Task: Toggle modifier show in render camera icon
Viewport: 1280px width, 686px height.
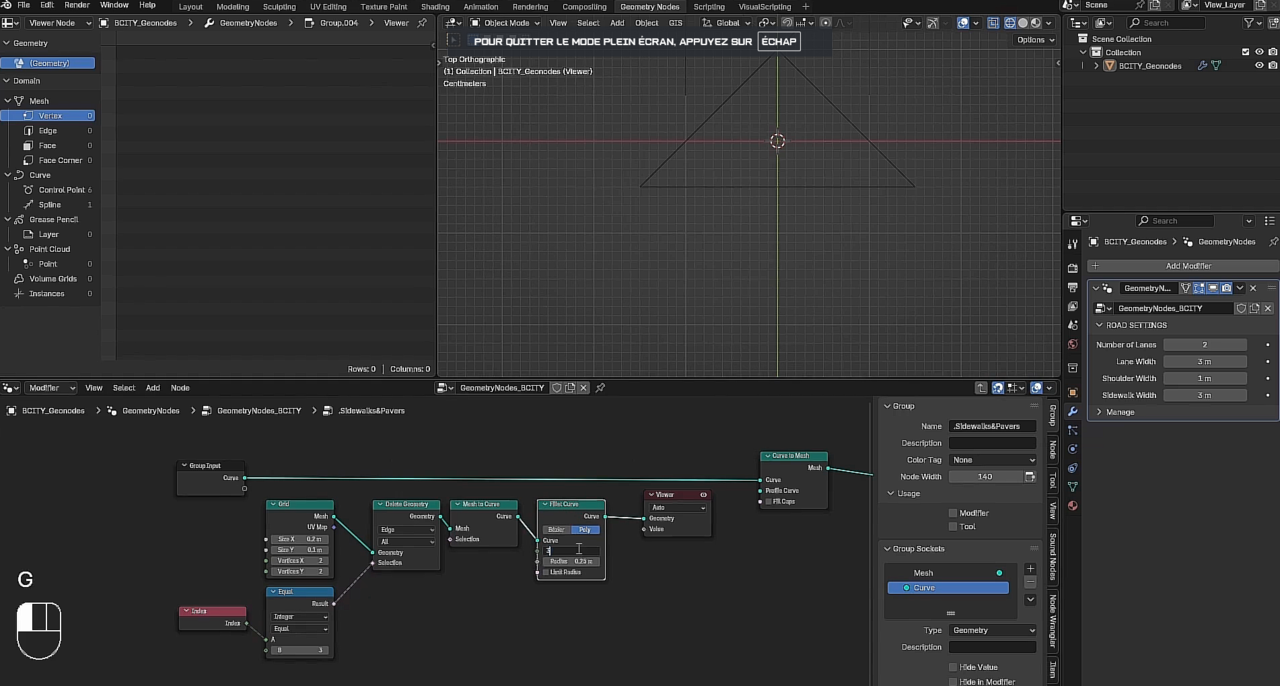Action: 1226,288
